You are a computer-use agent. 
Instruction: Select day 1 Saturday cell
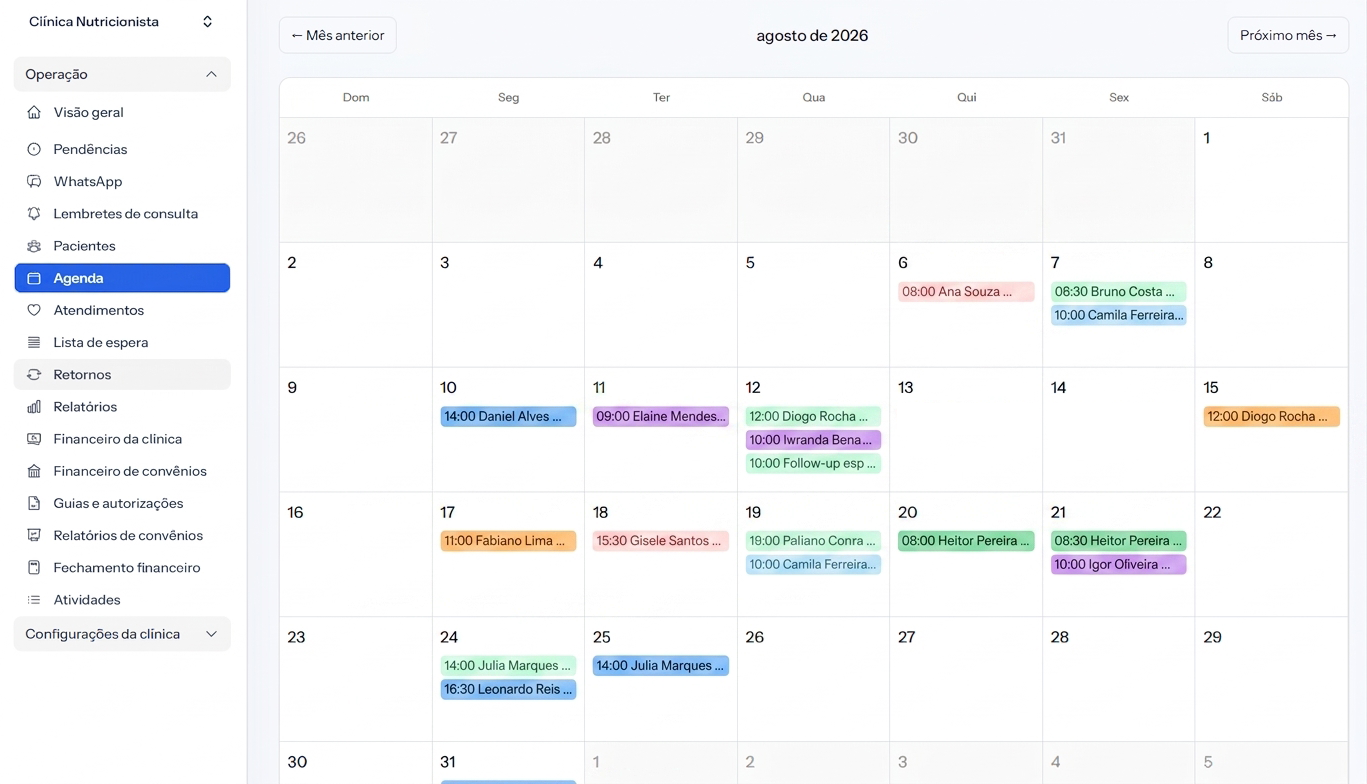tap(1271, 180)
